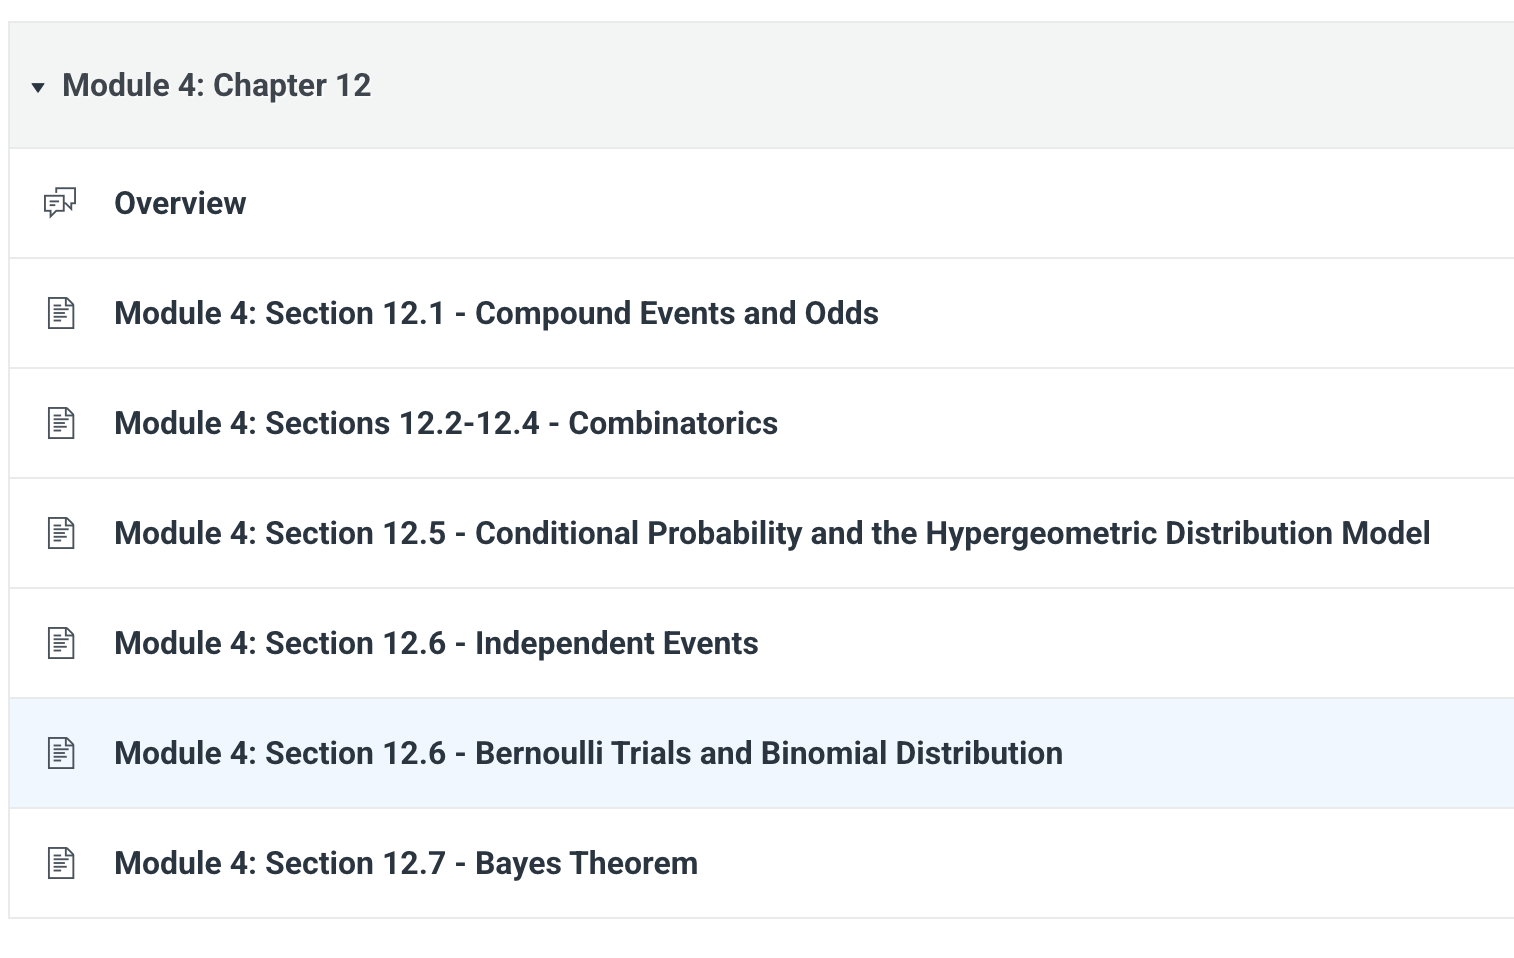The height and width of the screenshot is (958, 1514).
Task: Click the page icon for Section 12.5
Action: (x=61, y=533)
